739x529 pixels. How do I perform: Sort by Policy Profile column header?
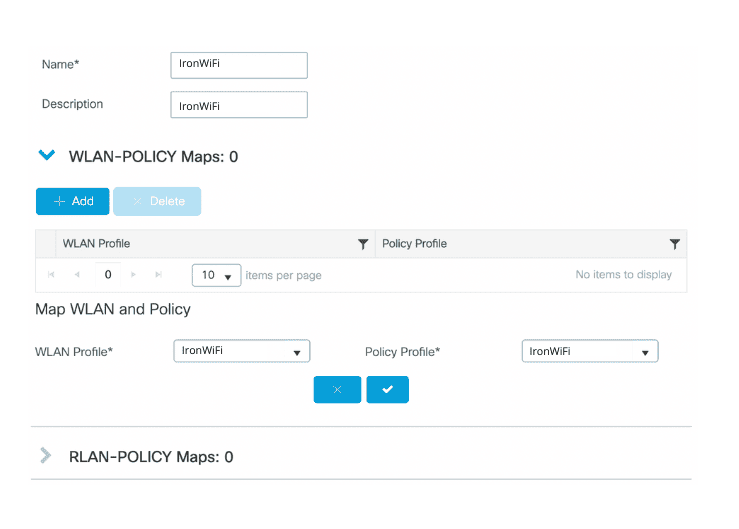click(x=415, y=244)
